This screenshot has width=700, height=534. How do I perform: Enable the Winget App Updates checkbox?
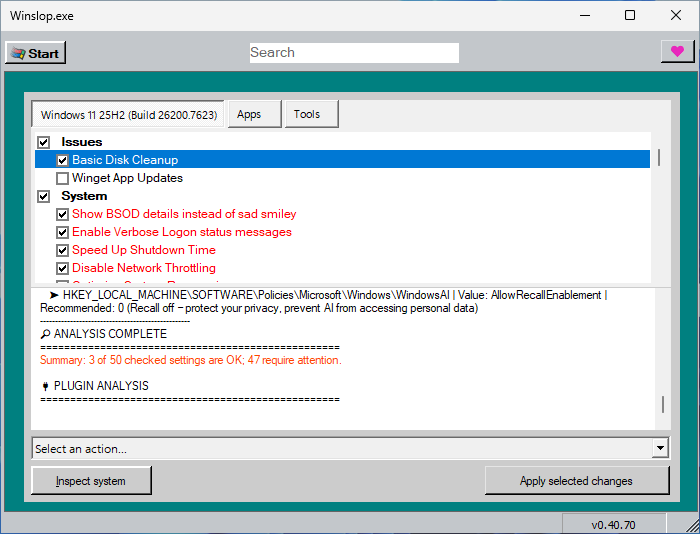63,178
